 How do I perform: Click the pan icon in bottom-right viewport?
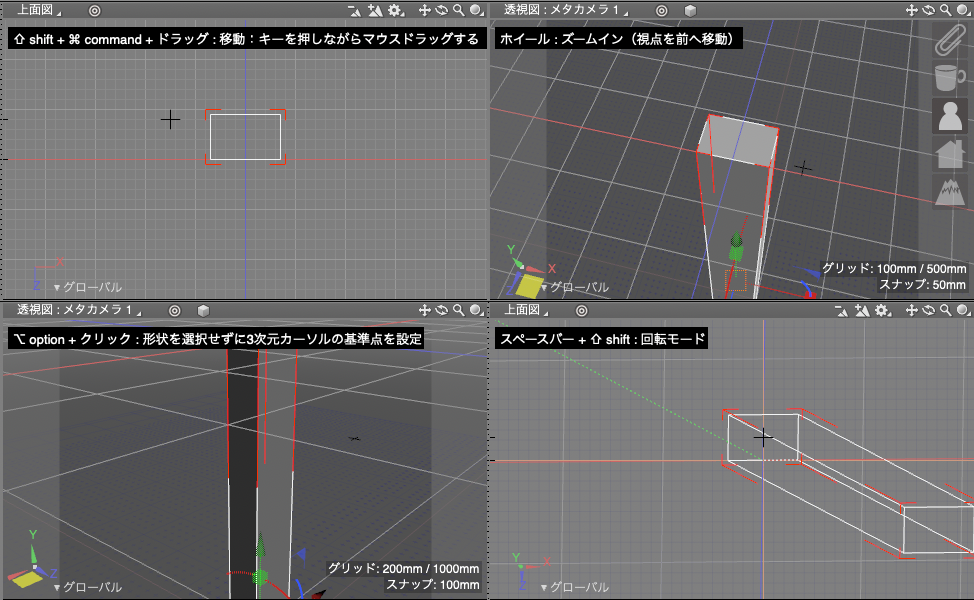coord(911,310)
